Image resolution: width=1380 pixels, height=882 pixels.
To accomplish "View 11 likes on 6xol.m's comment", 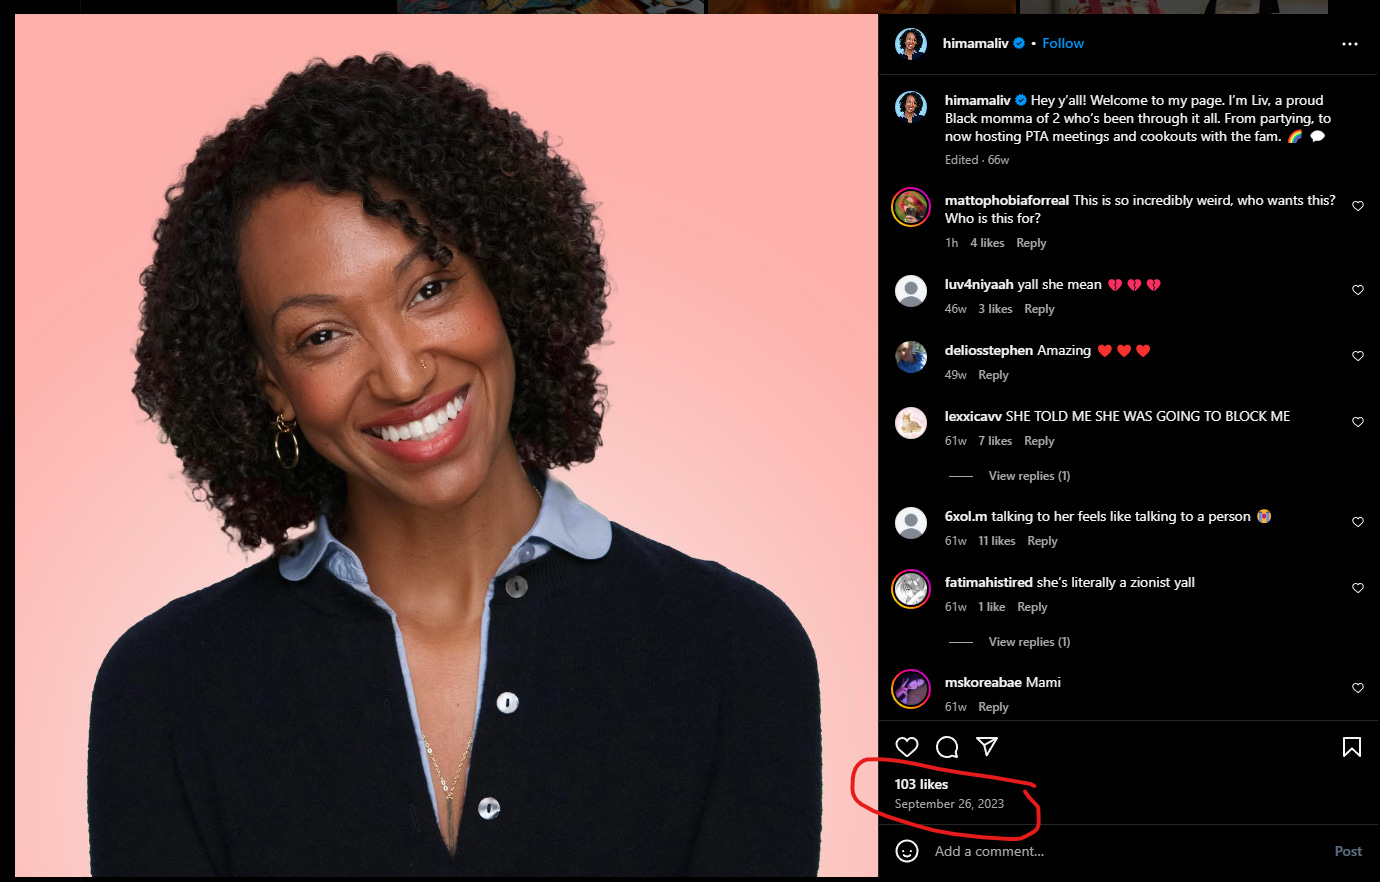I will 996,541.
